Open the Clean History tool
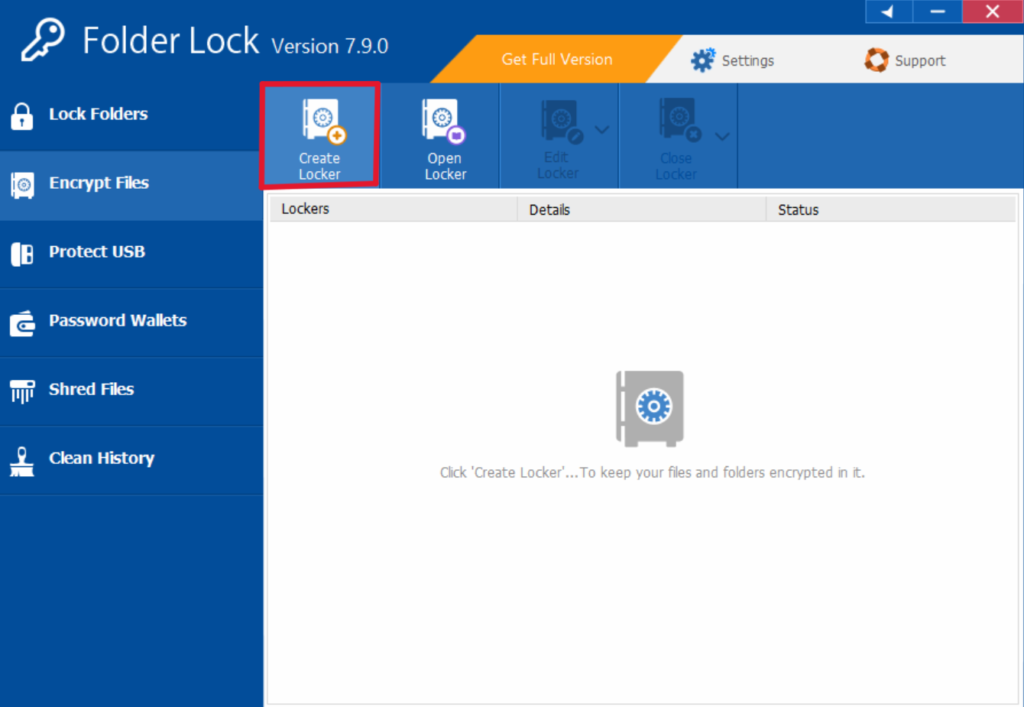The image size is (1024, 707). pyautogui.click(x=101, y=457)
